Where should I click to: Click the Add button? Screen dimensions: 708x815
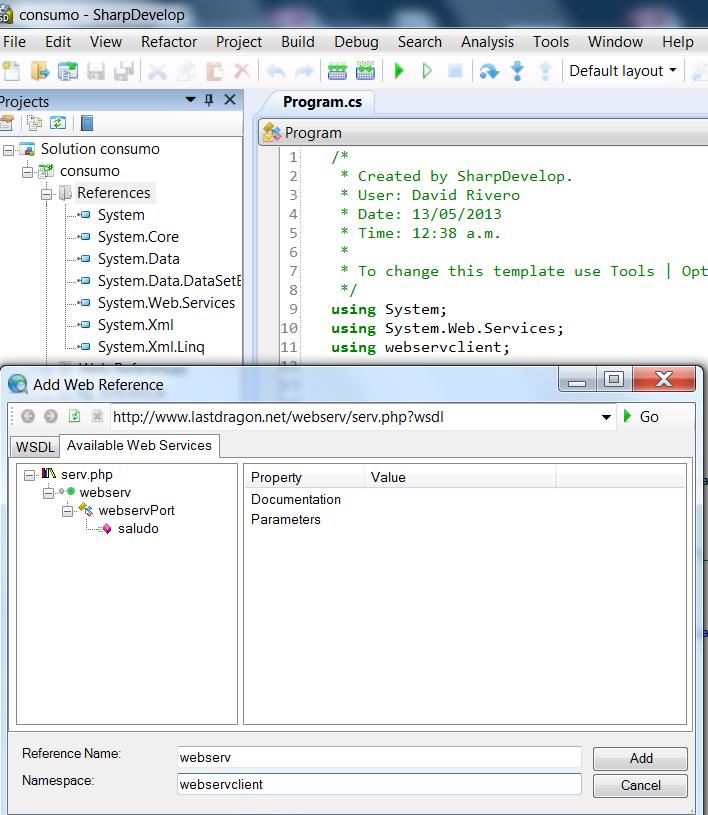640,758
